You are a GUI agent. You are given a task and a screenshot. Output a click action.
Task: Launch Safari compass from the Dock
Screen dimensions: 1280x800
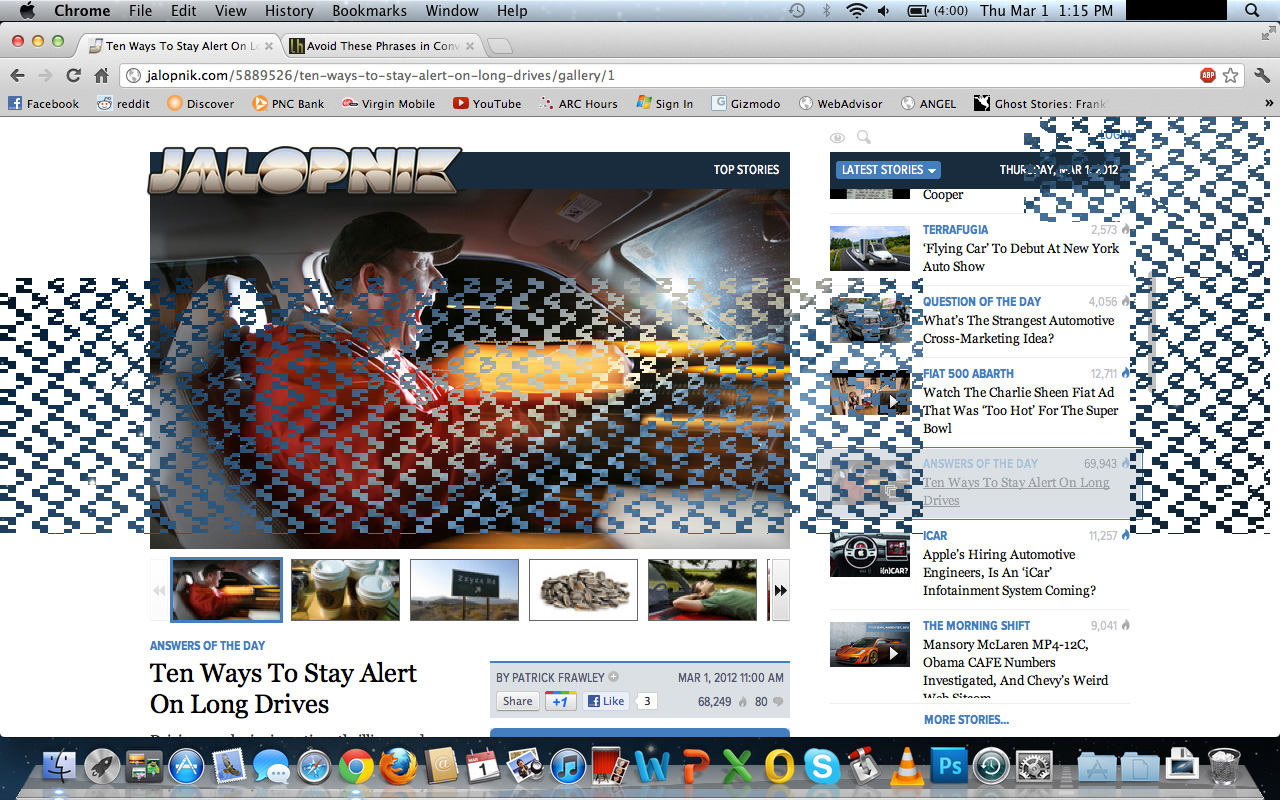313,767
